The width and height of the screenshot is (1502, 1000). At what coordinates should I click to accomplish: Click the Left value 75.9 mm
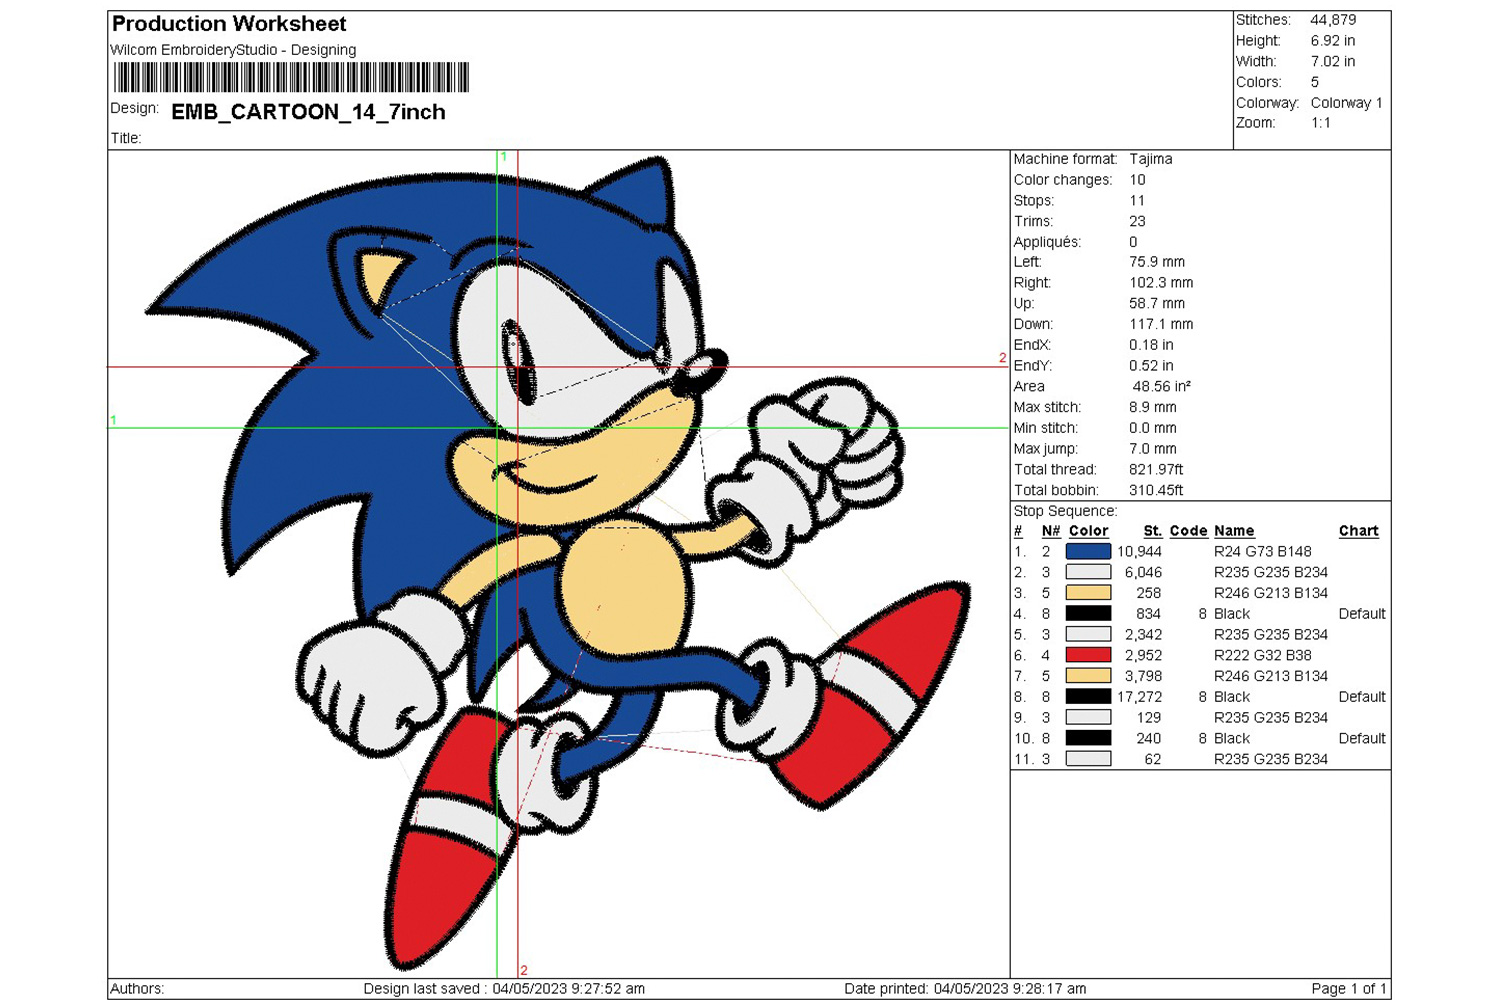point(1157,262)
